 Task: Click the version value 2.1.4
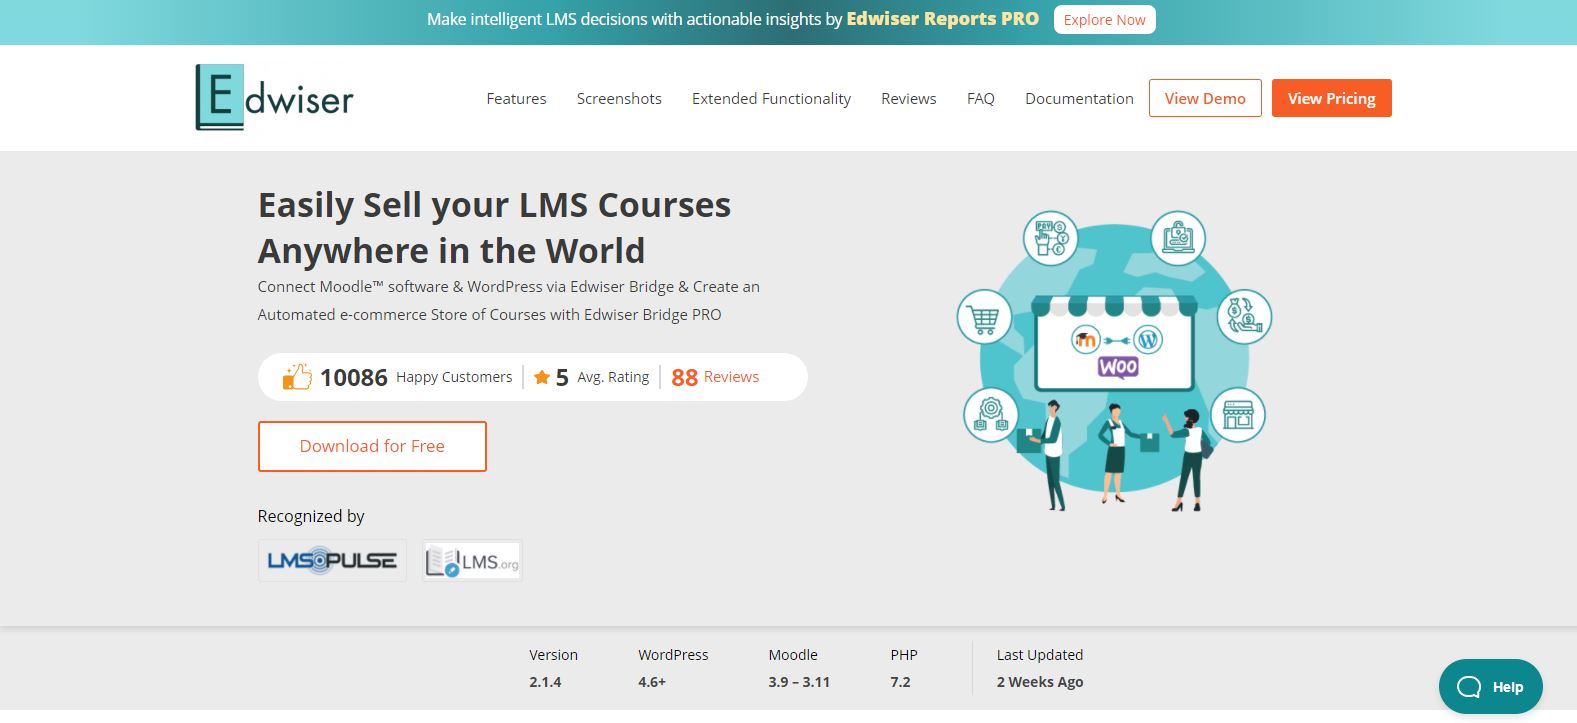(545, 682)
